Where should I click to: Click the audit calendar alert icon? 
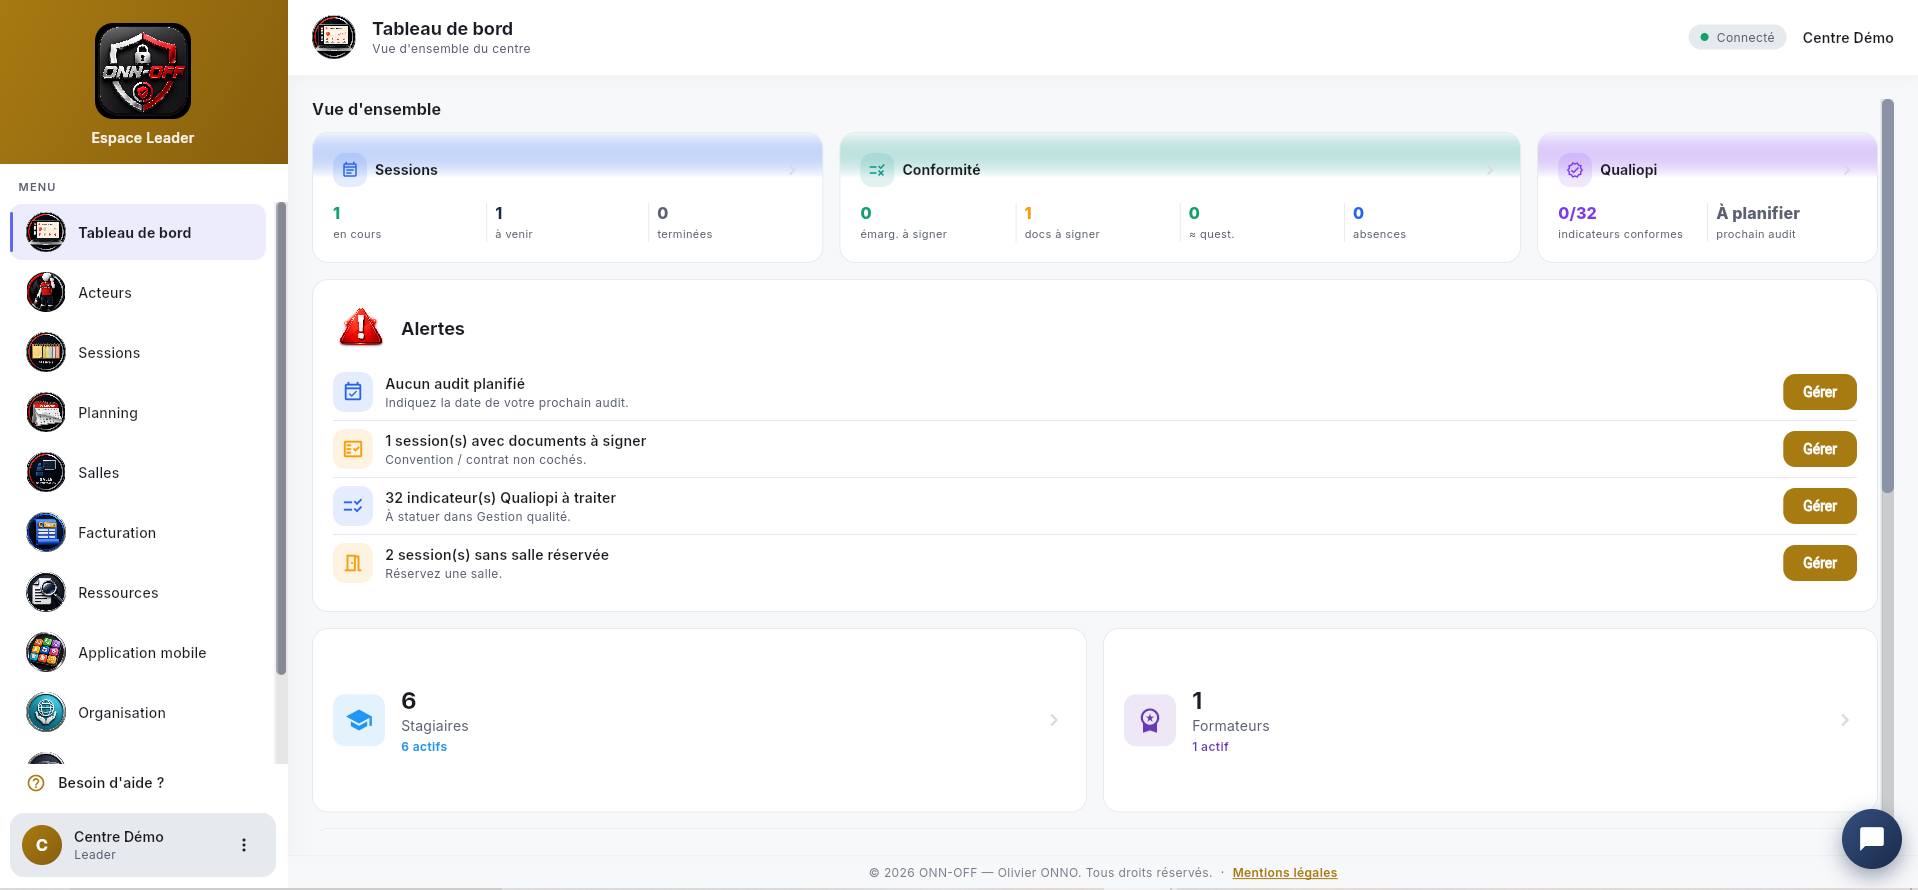coord(353,392)
